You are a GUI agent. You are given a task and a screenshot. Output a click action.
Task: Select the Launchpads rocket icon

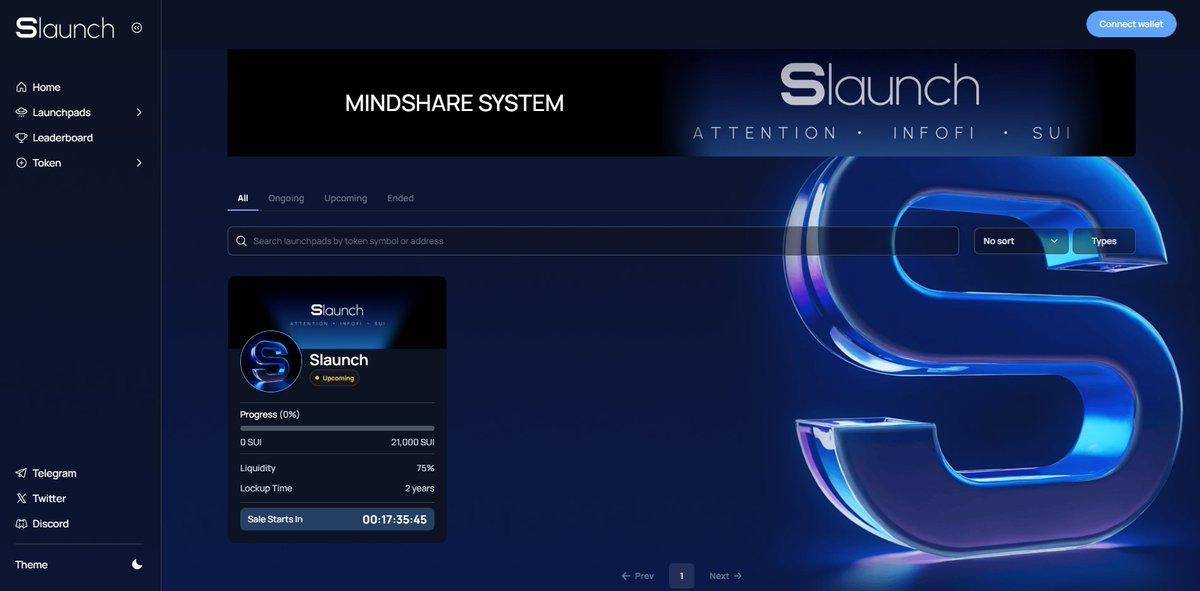pyautogui.click(x=22, y=112)
